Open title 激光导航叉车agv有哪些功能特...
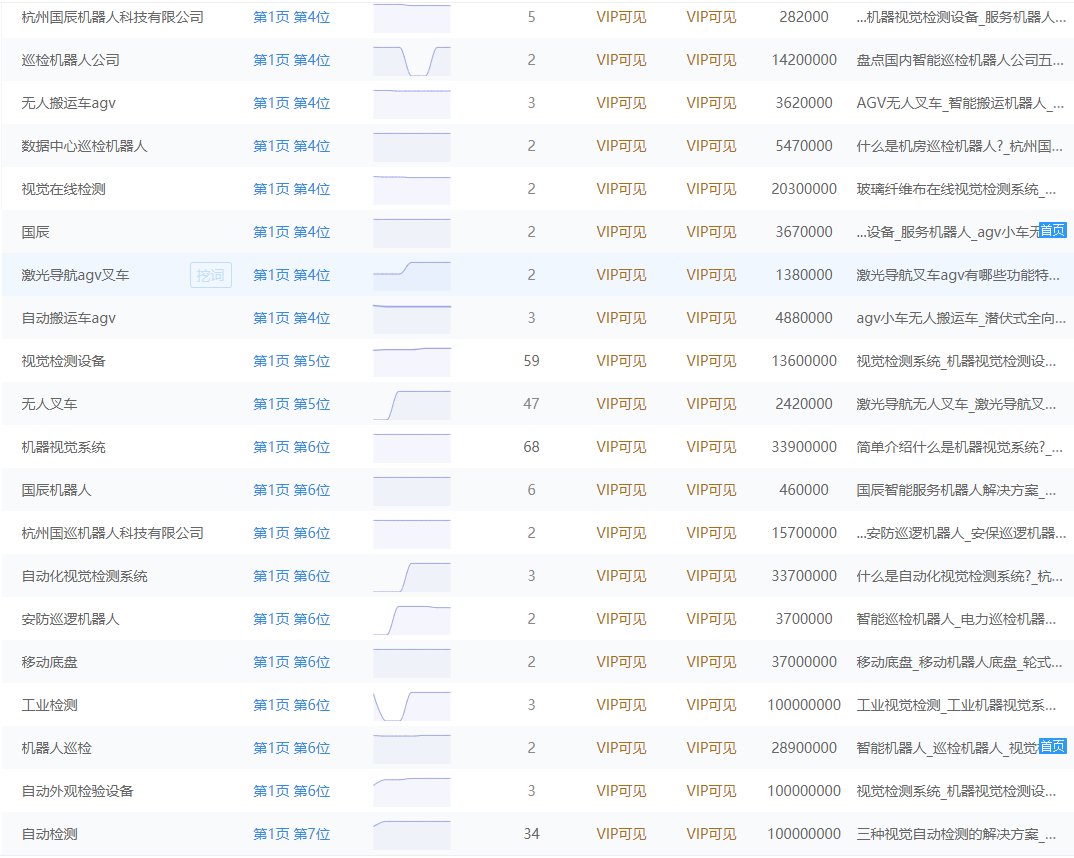1074x858 pixels. (958, 275)
